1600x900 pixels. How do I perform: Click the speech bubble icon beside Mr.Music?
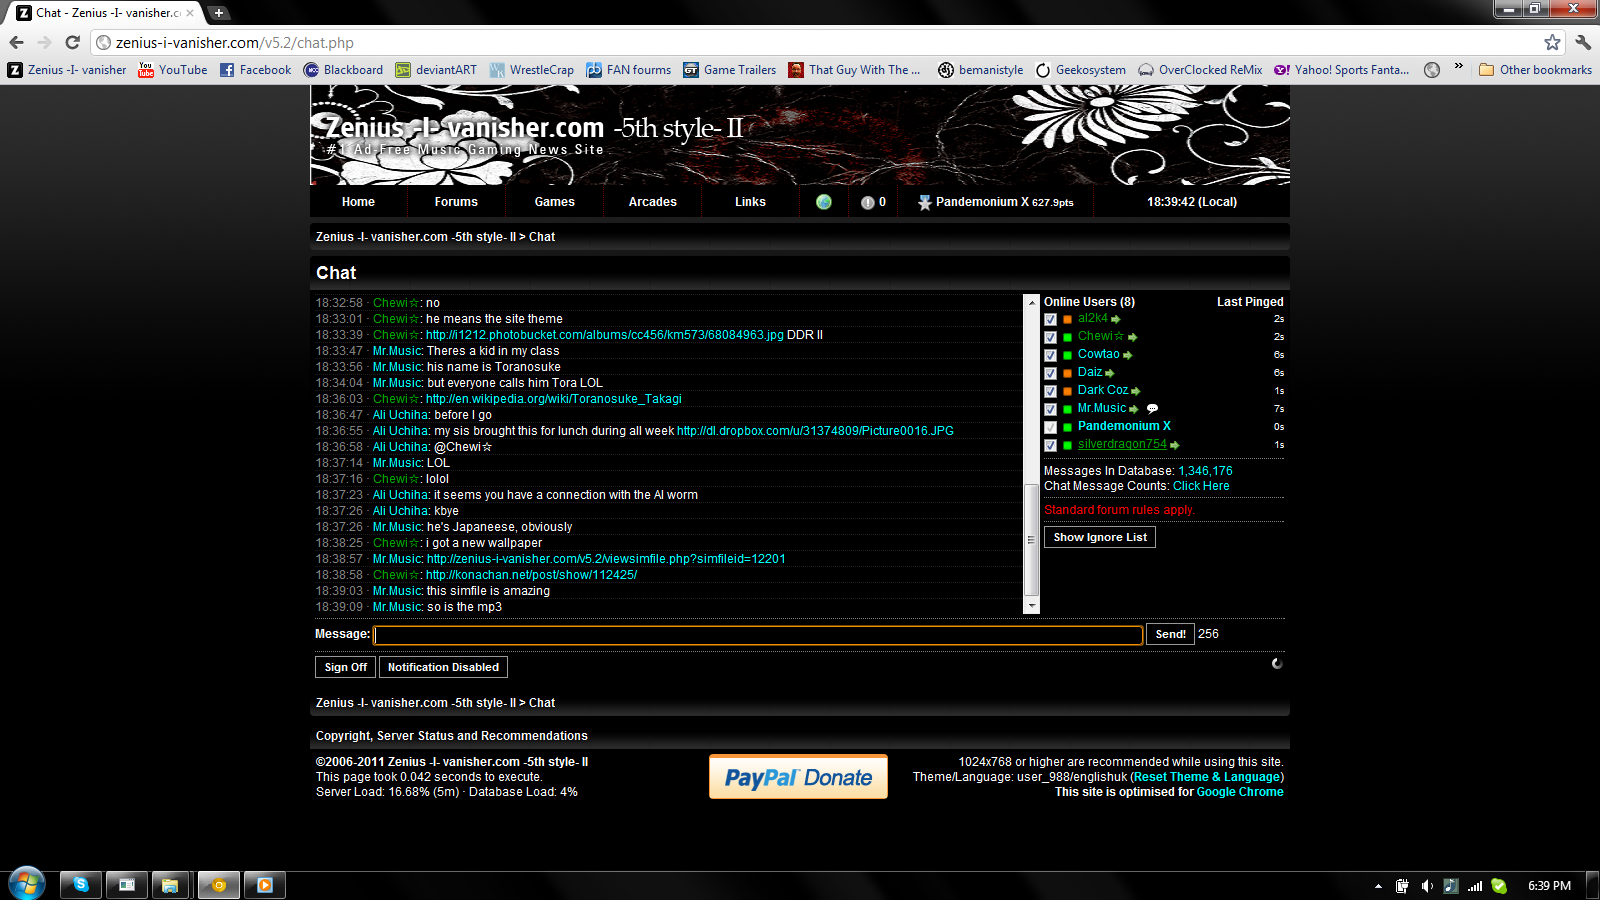(1152, 408)
